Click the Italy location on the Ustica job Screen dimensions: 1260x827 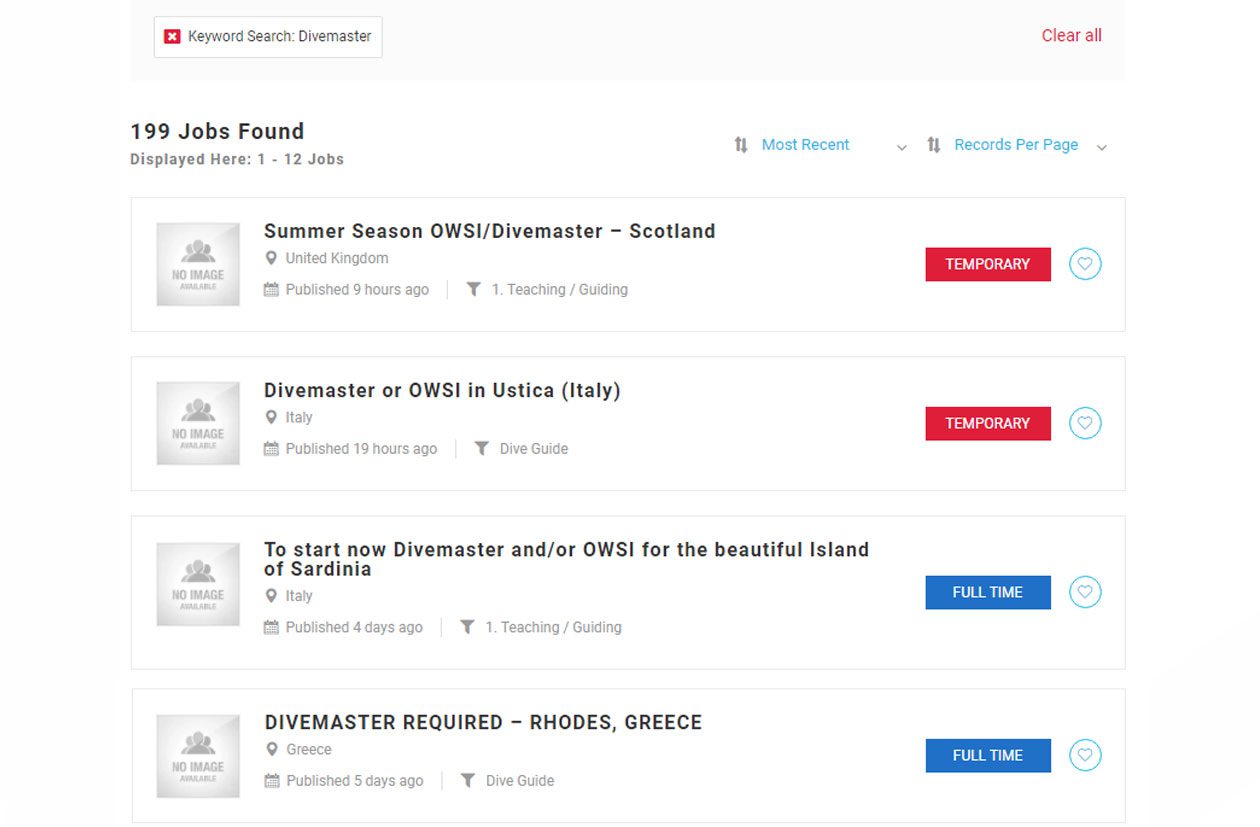299,417
